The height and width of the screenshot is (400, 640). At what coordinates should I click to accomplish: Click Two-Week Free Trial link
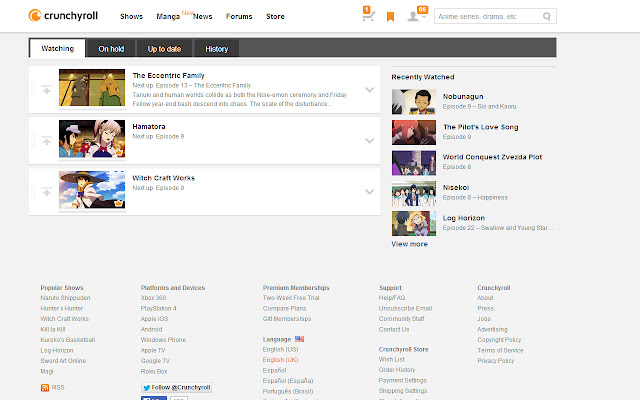pos(291,298)
